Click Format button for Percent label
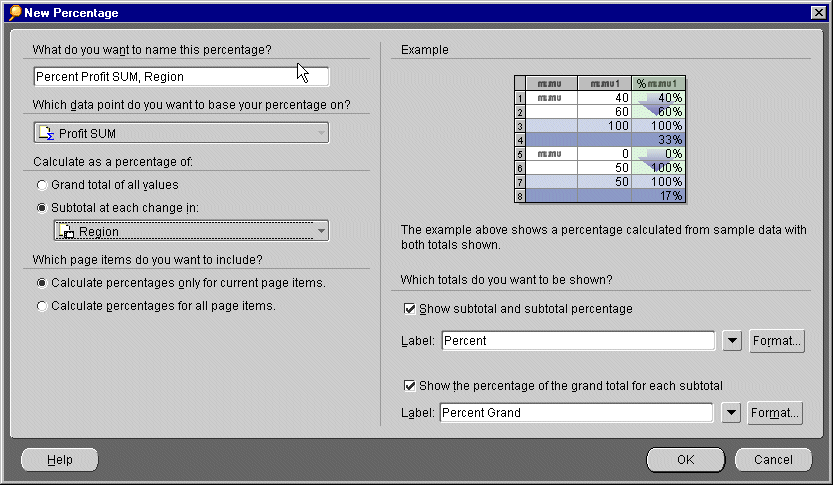The image size is (833, 485). [777, 341]
